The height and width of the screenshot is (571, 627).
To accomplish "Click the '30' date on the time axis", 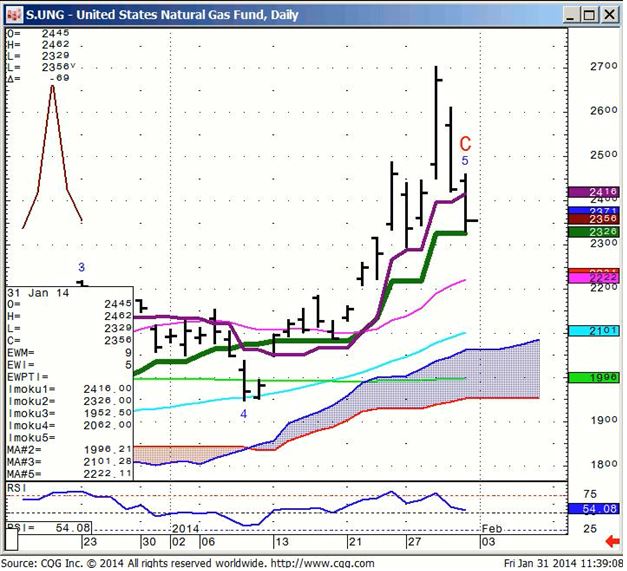I will pos(149,542).
